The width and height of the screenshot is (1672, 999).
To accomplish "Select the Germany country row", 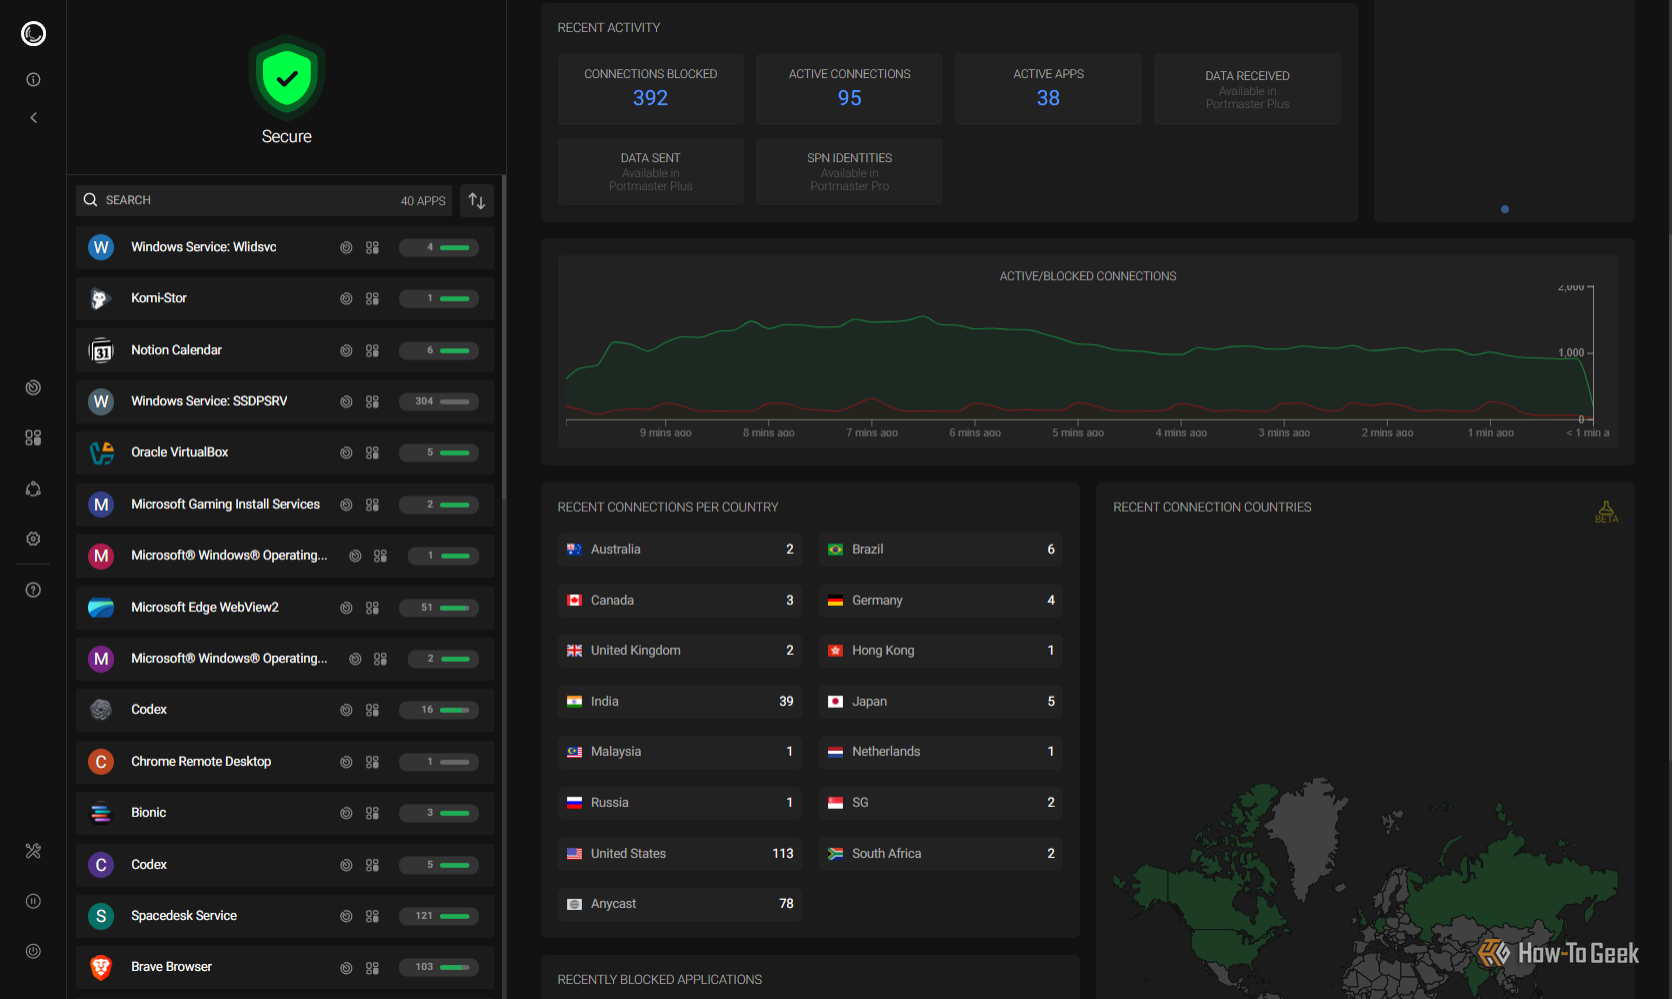I will click(x=941, y=601).
